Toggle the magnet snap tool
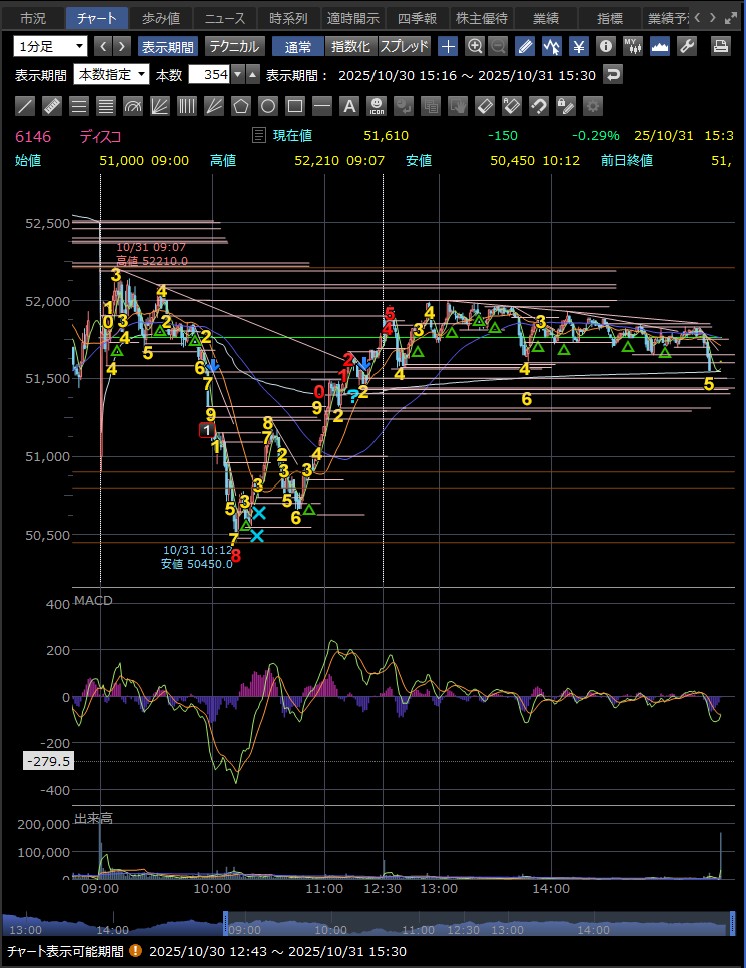Image resolution: width=746 pixels, height=968 pixels. 538,105
